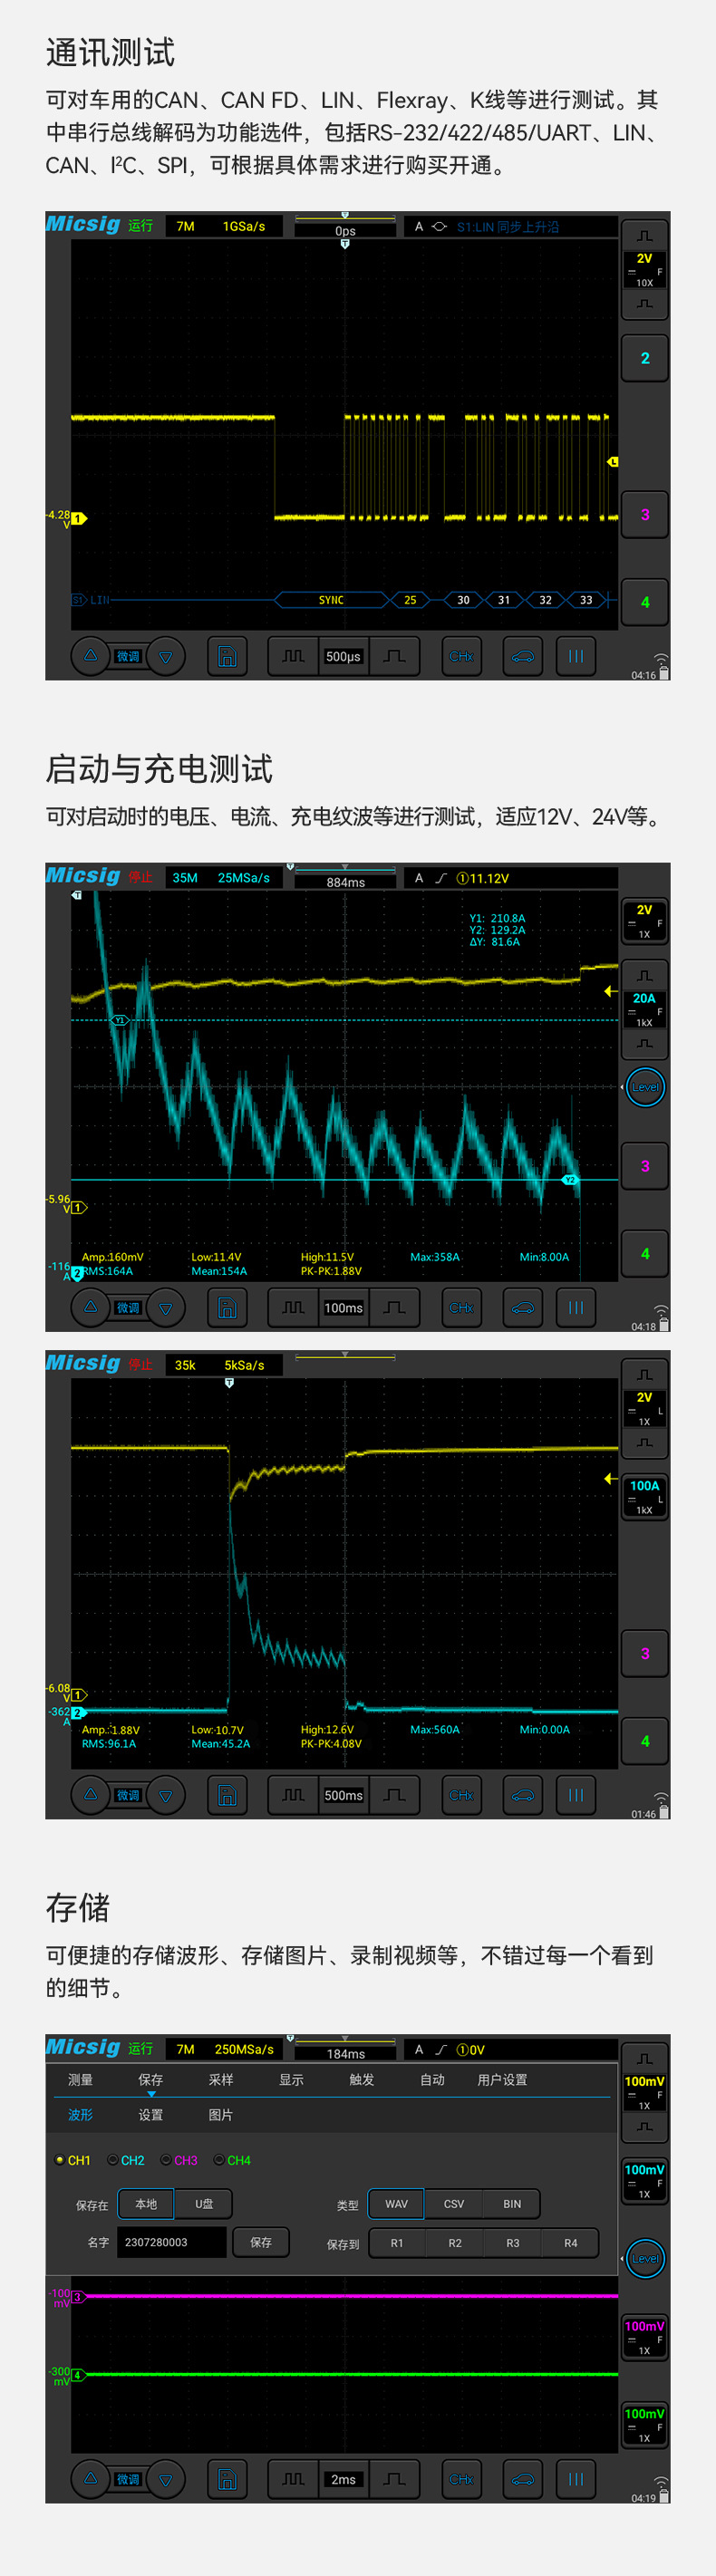
Task: Tap triple-bar icon on the 100ms screen
Action: (x=576, y=1308)
